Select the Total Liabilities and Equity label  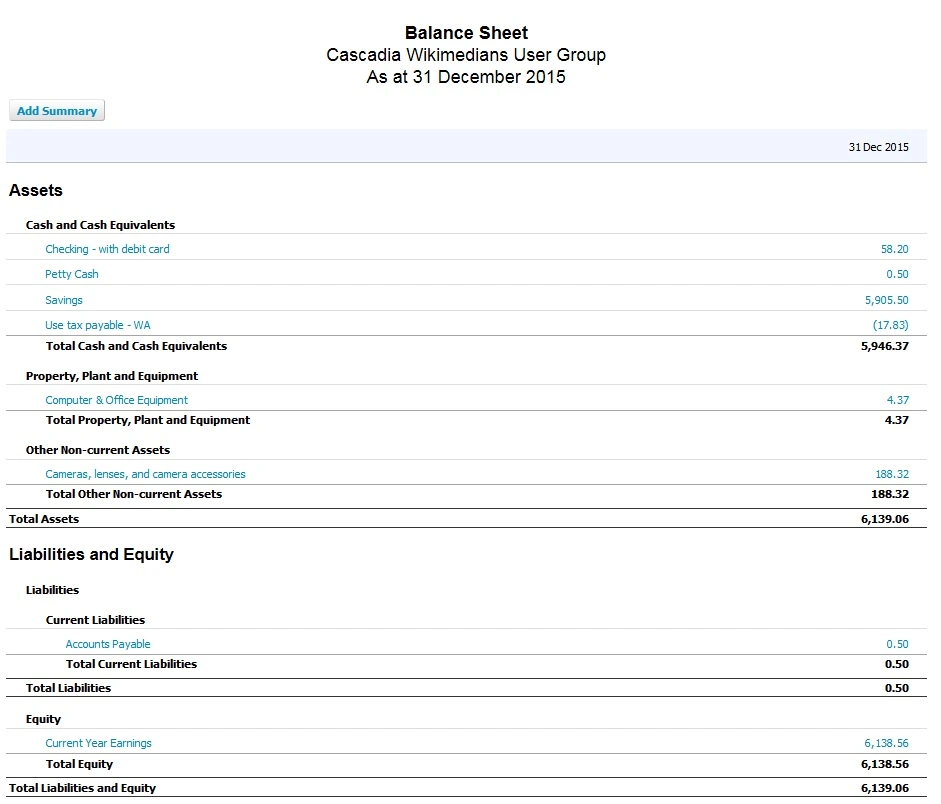82,788
